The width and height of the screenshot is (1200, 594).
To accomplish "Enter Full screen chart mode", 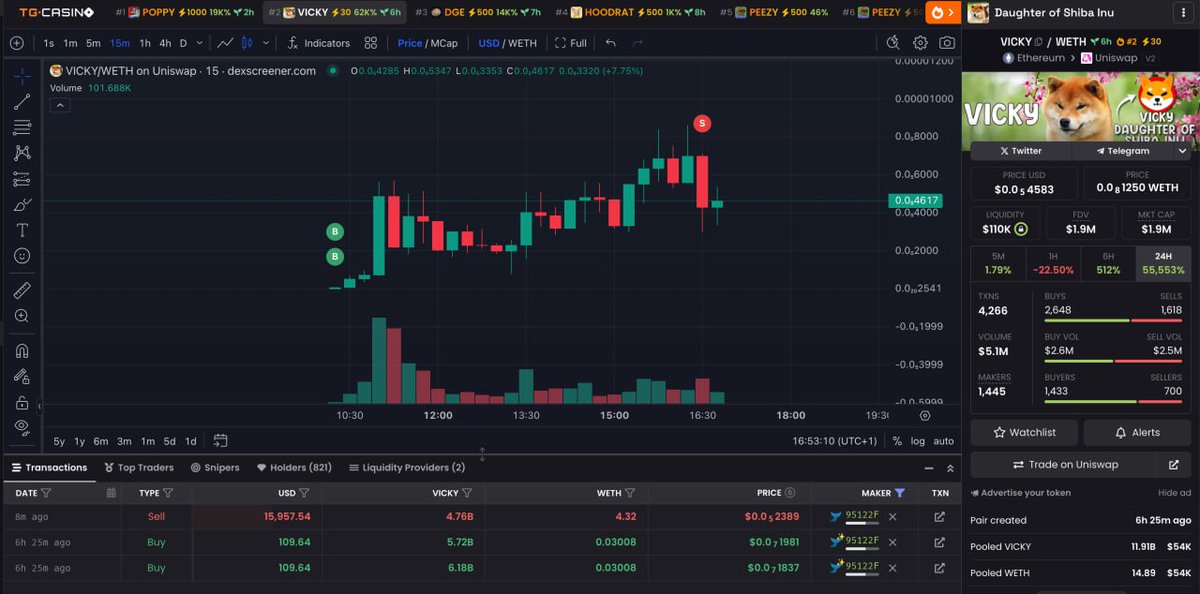I will click(571, 43).
